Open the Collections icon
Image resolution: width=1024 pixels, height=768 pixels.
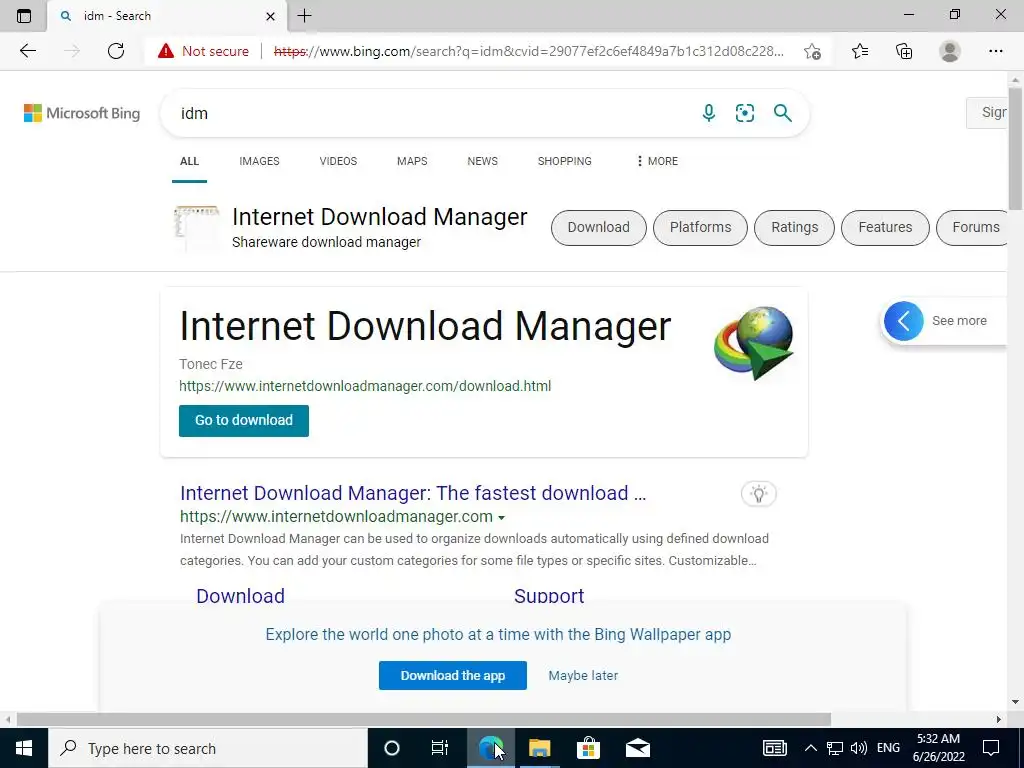point(904,51)
